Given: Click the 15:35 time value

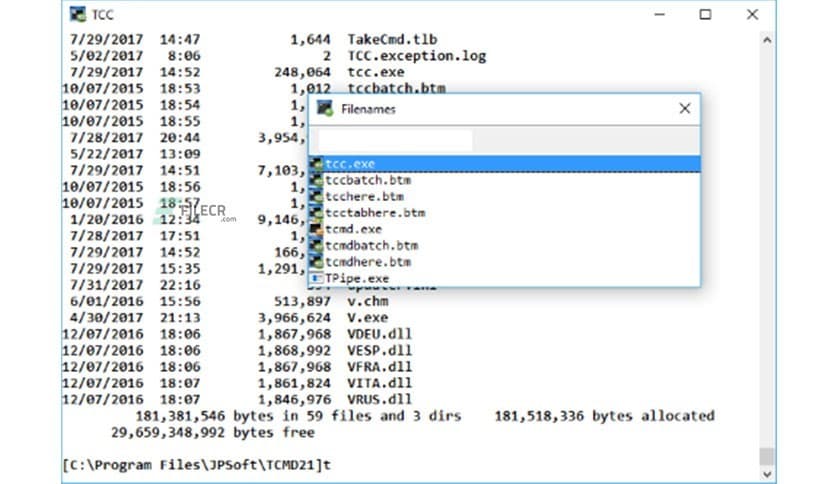Looking at the screenshot, I should [x=180, y=269].
